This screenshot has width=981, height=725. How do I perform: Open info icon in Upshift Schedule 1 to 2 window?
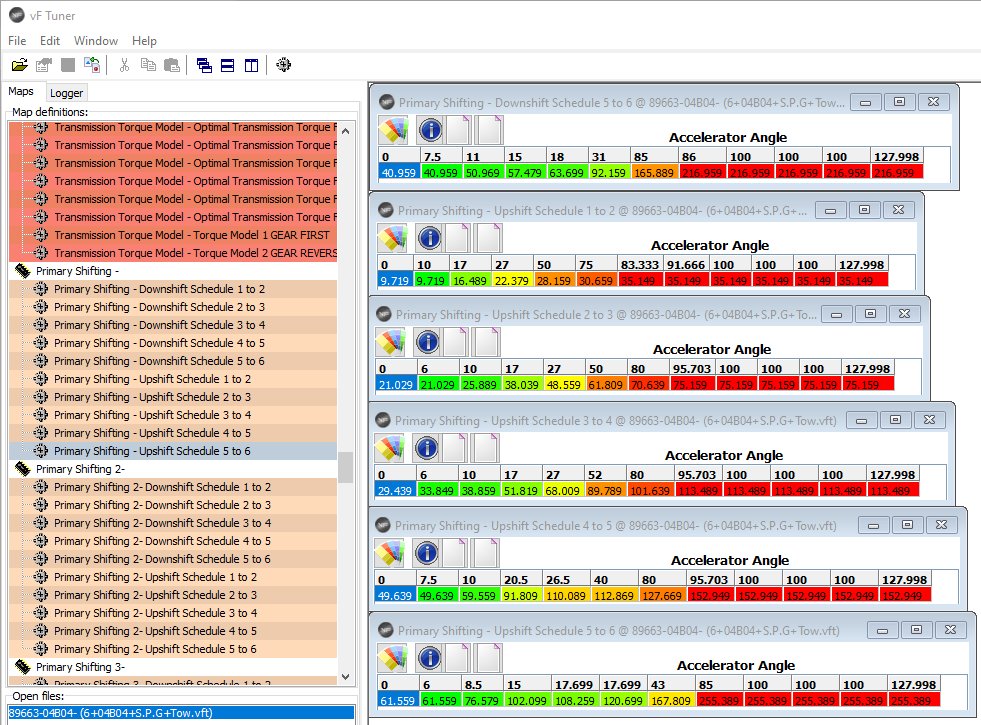coord(429,238)
